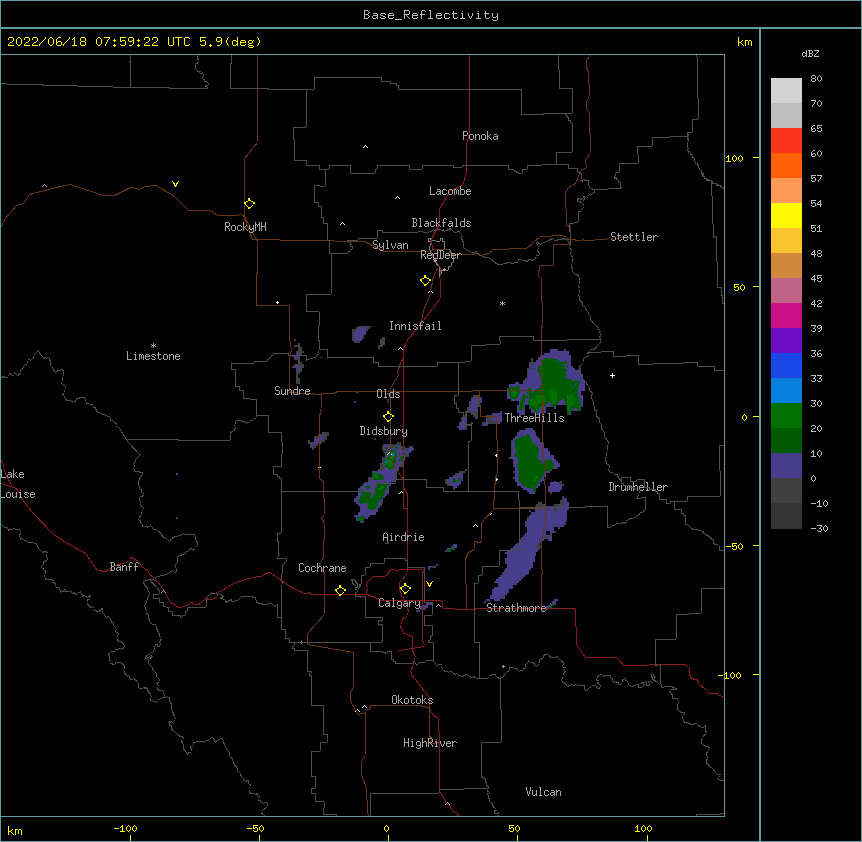Click the Vulcan city label
The image size is (862, 842).
pos(543,792)
